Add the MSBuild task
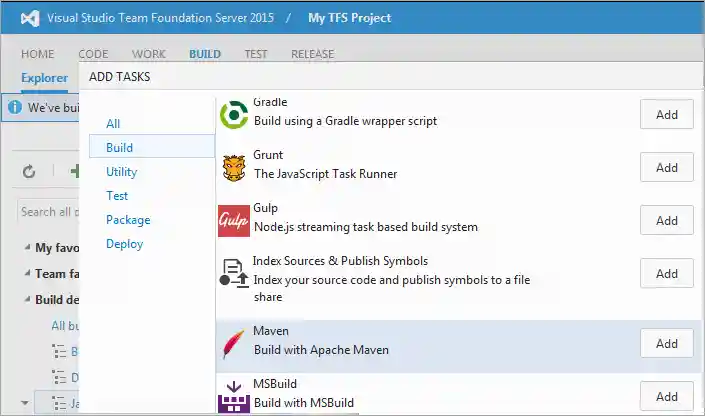 pos(667,397)
